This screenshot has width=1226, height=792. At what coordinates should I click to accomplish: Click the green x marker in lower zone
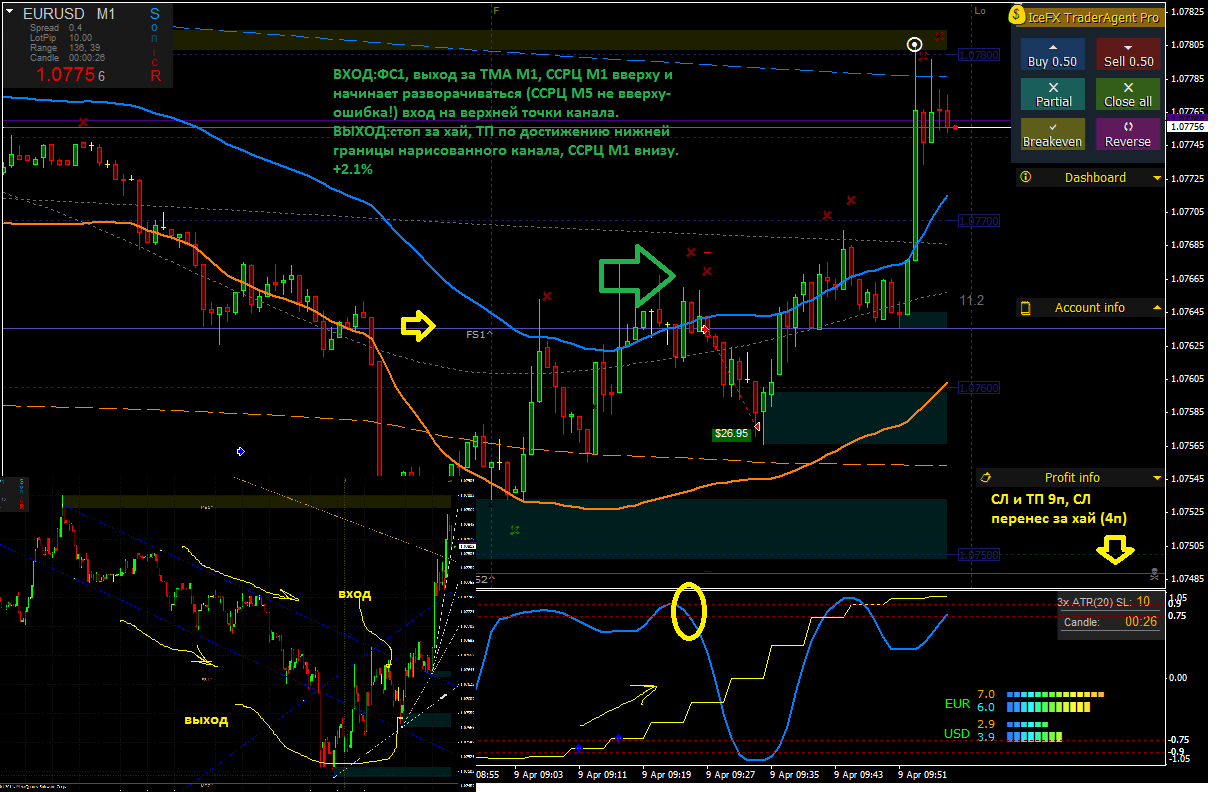tap(514, 529)
